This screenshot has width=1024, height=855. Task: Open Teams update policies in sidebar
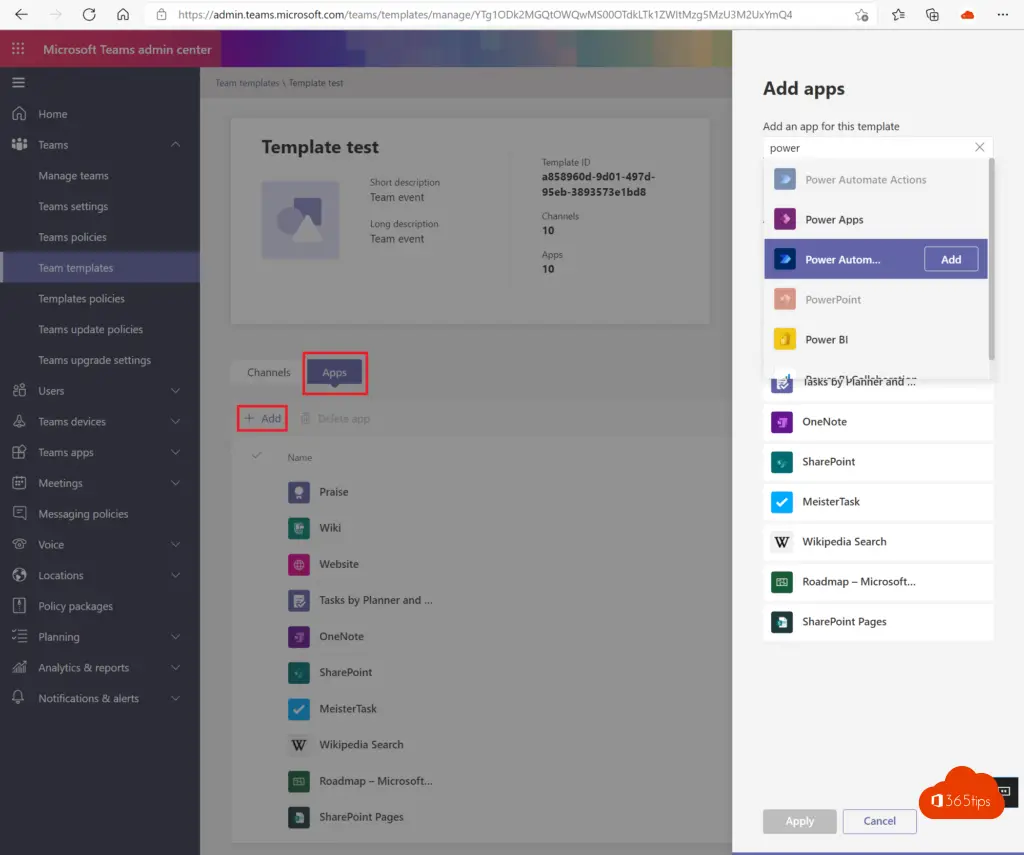click(90, 329)
